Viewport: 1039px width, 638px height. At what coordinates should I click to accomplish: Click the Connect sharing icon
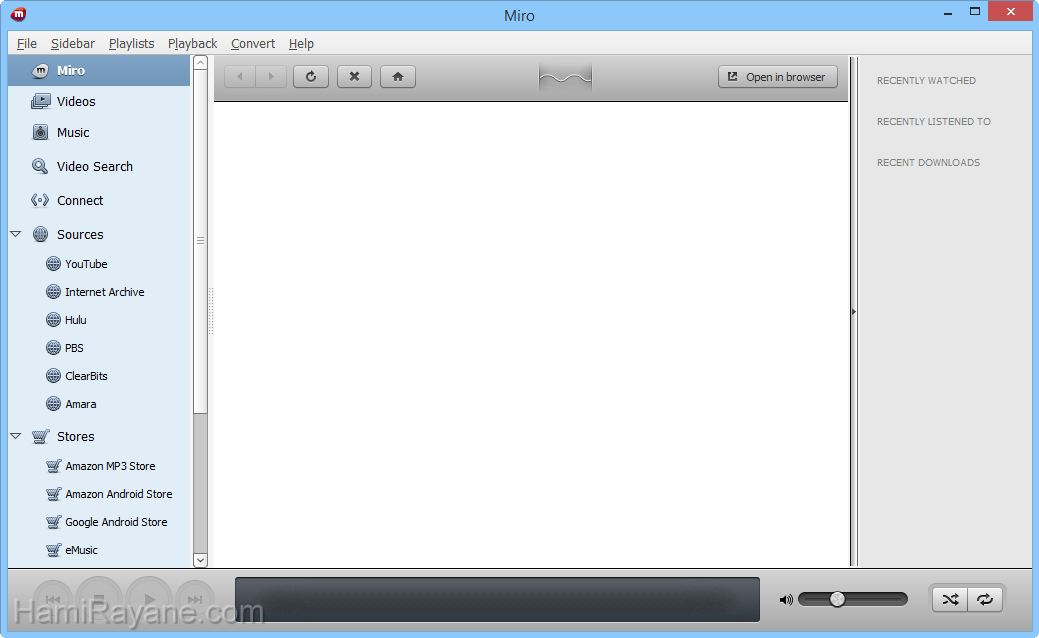coord(40,200)
